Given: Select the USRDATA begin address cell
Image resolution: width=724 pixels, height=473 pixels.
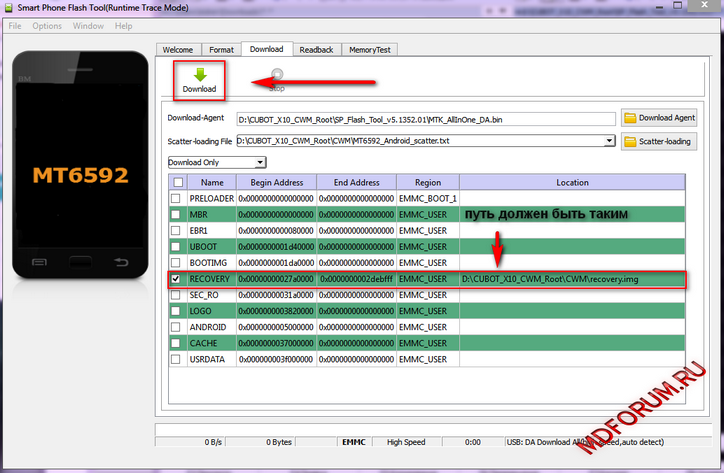Looking at the screenshot, I should pyautogui.click(x=277, y=359).
